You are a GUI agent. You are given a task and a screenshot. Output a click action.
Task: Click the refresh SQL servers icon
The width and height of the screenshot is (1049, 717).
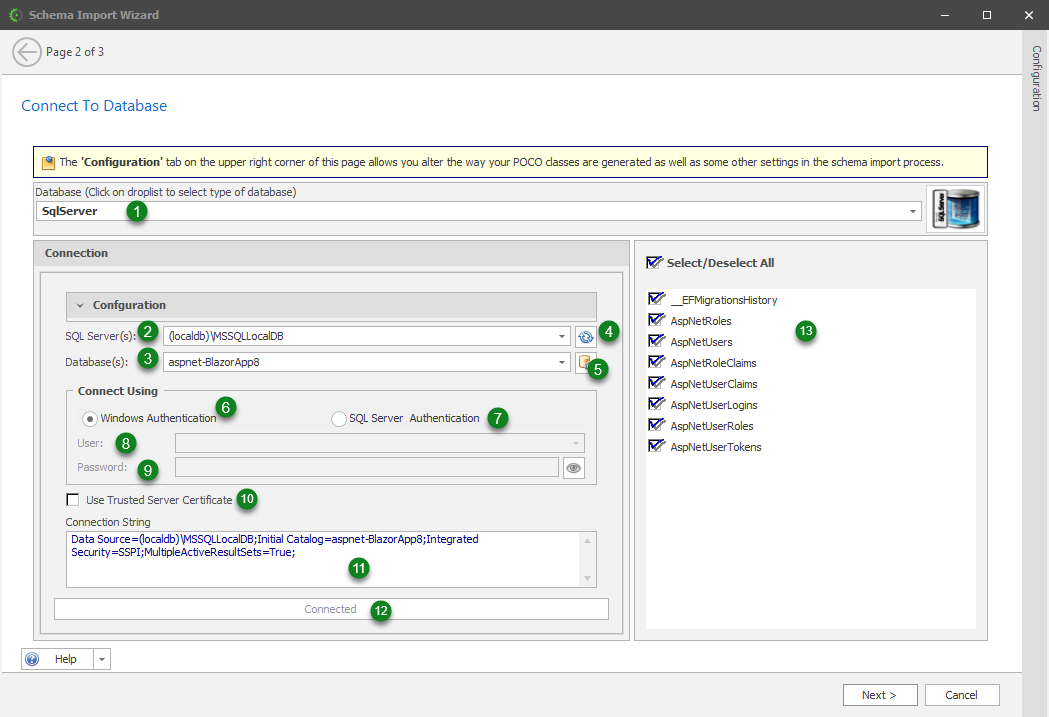pyautogui.click(x=586, y=336)
